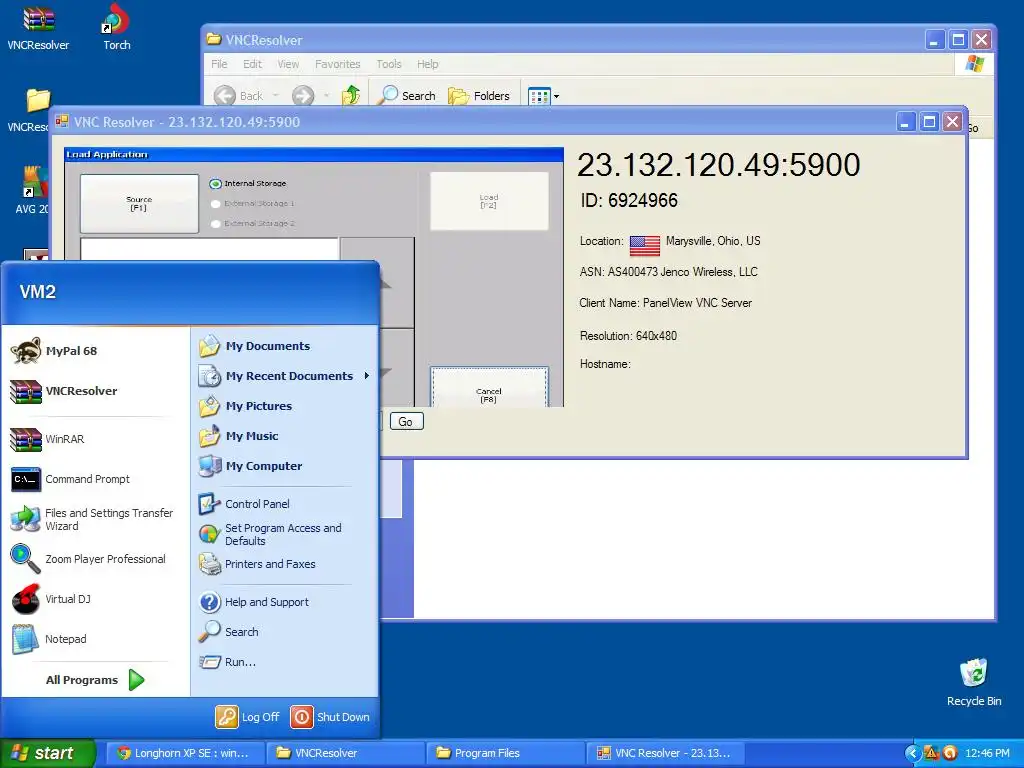1024x768 pixels.
Task: Open Forward button history dropdown arrow
Action: click(326, 96)
